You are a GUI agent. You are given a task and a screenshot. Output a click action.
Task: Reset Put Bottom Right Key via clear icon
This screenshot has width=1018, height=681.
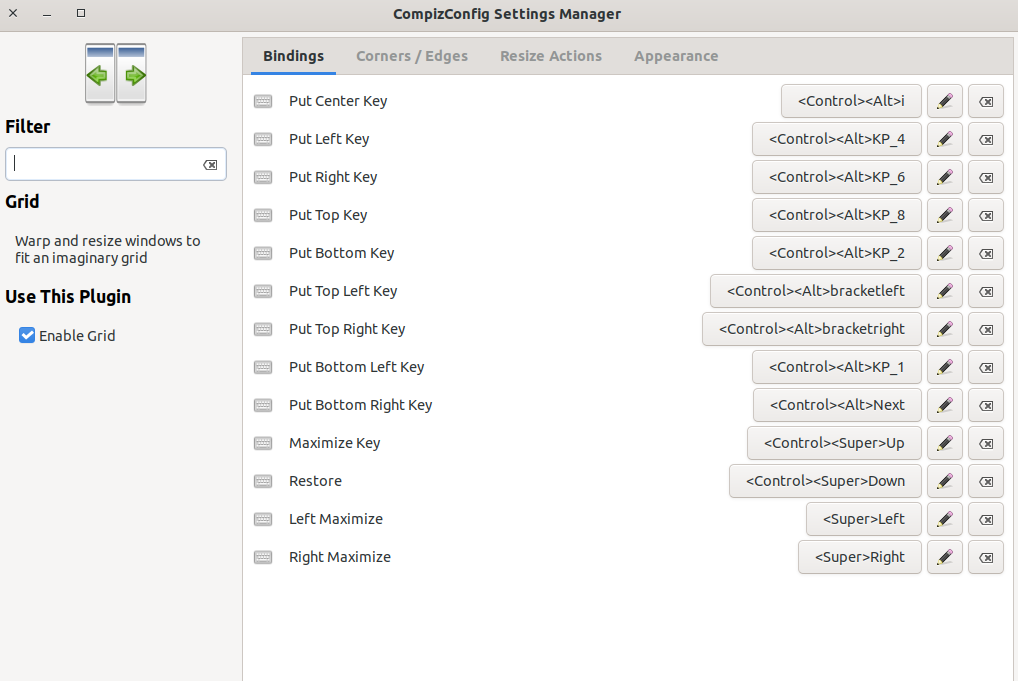click(x=985, y=405)
